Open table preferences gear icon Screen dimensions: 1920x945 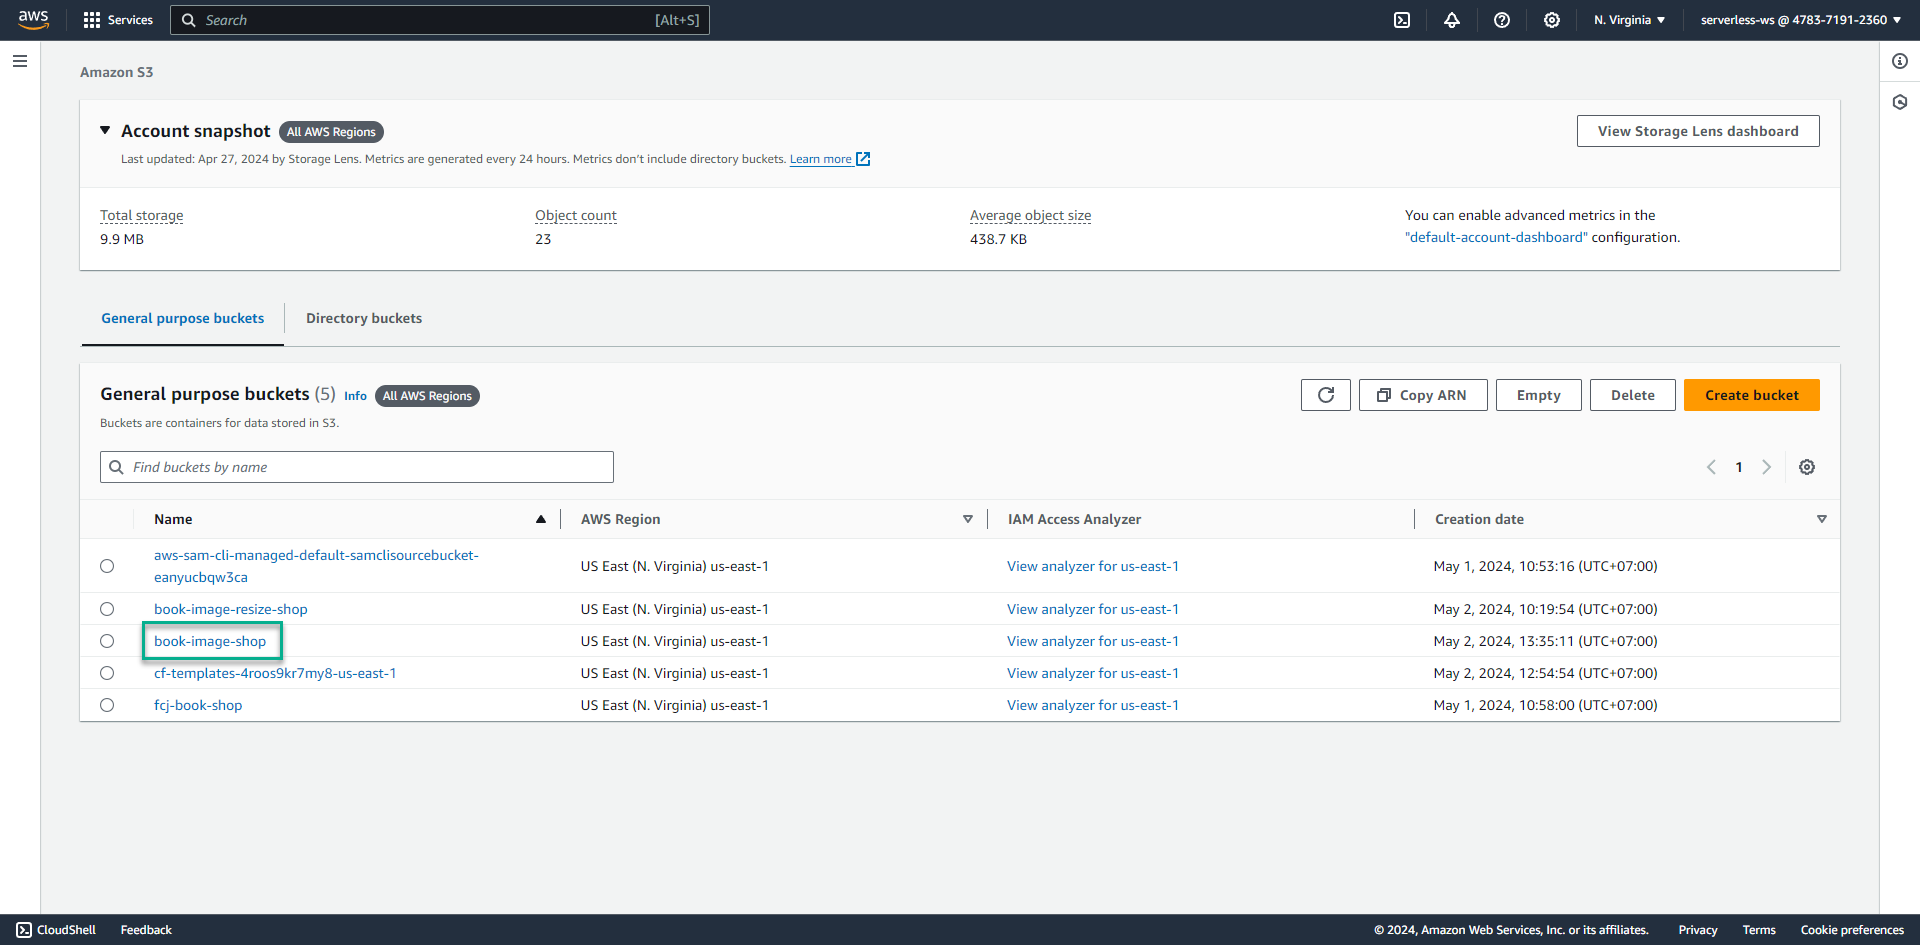[1807, 467]
